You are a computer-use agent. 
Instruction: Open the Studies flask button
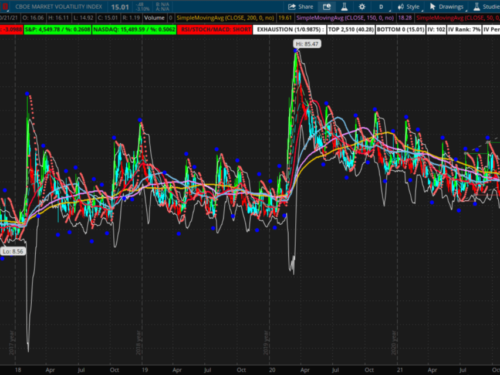tap(487, 7)
